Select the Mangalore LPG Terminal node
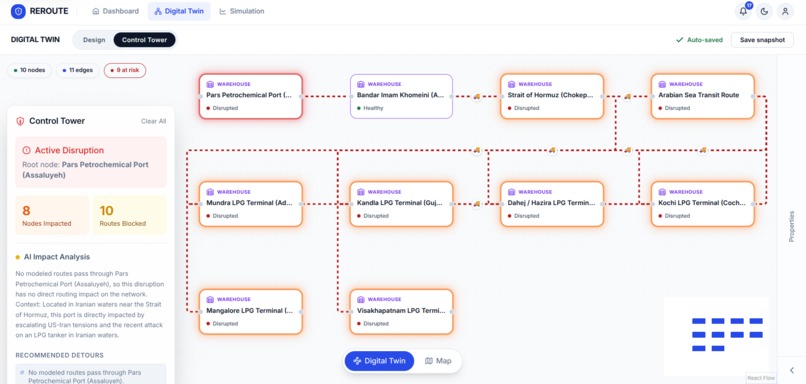Screen dimensions: 806x384 click(x=251, y=312)
